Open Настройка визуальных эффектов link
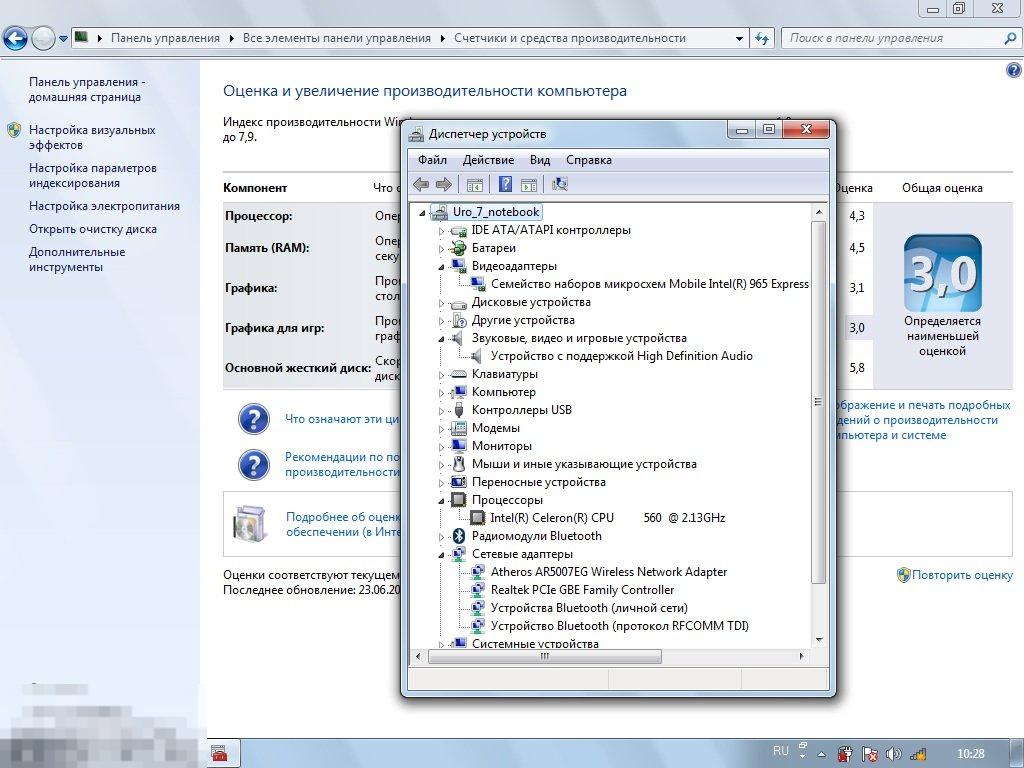Image resolution: width=1024 pixels, height=768 pixels. click(92, 137)
